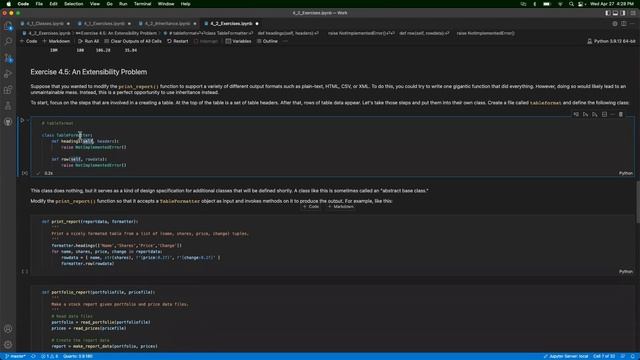Switch to the 4_1_Classes.ipynb tab

click(45, 24)
